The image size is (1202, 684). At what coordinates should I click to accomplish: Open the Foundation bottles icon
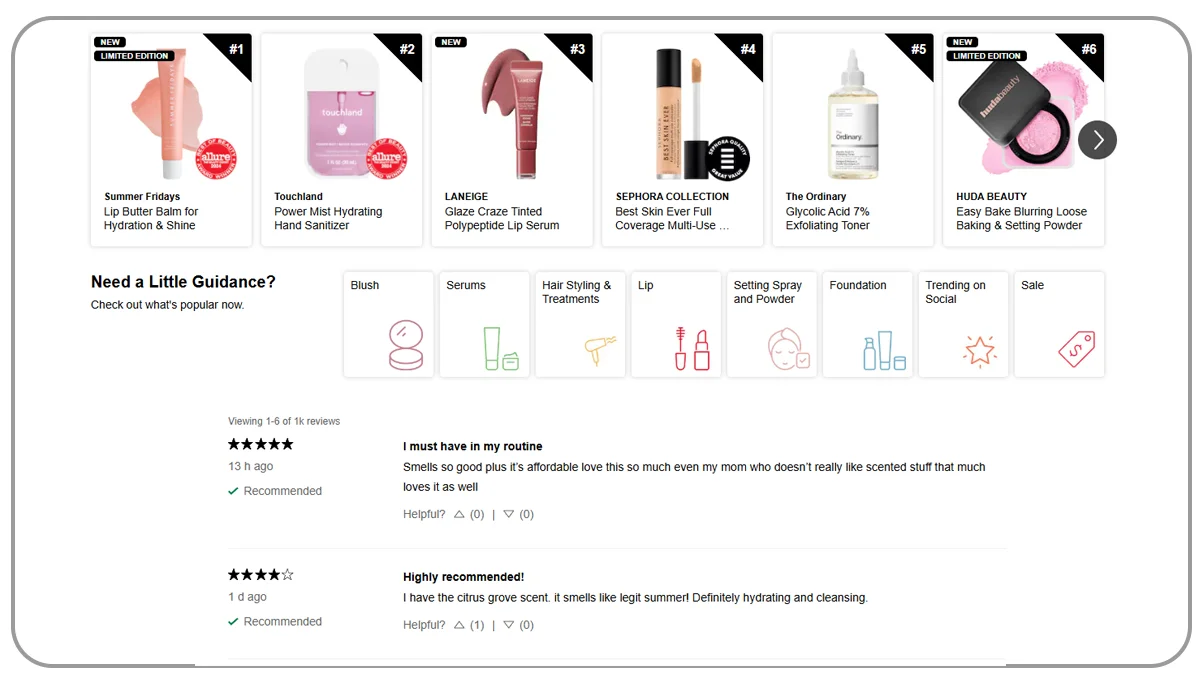tap(867, 348)
